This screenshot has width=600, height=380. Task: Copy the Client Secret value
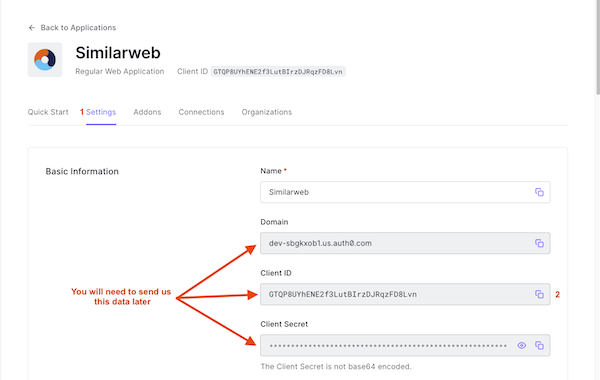[539, 346]
